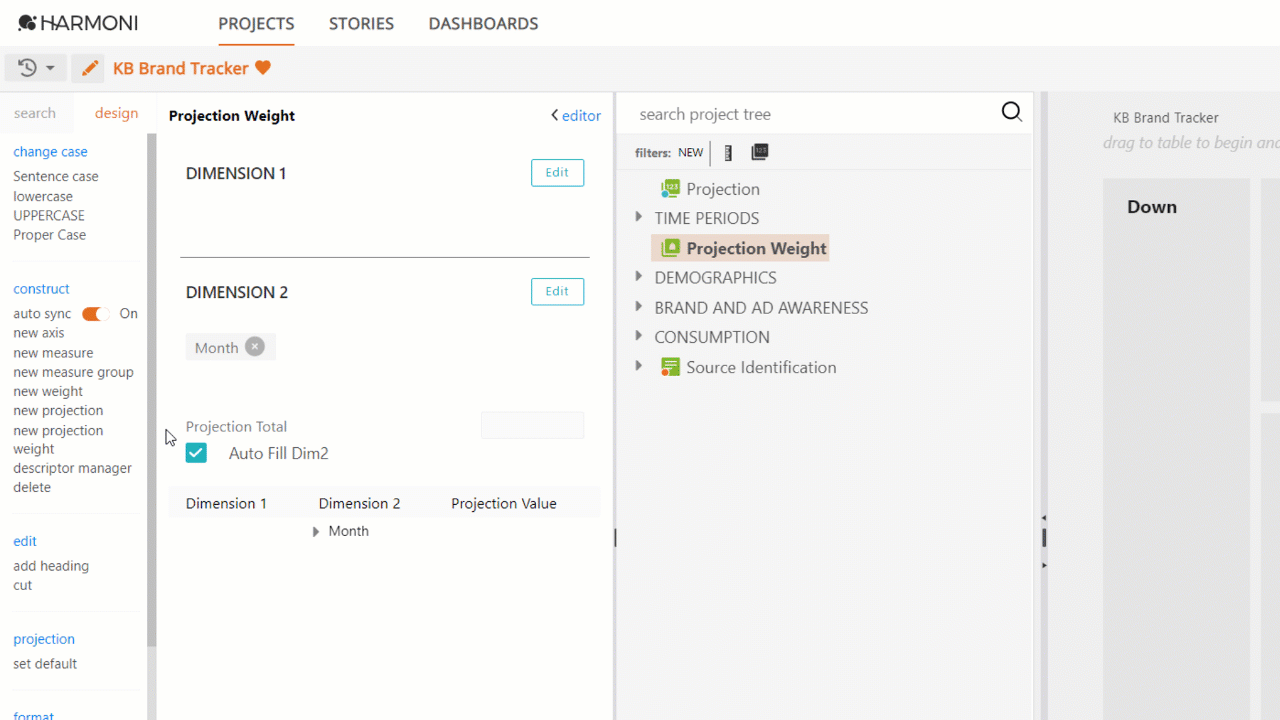Expand the Month row in dimension table
The width and height of the screenshot is (1280, 720).
[316, 531]
